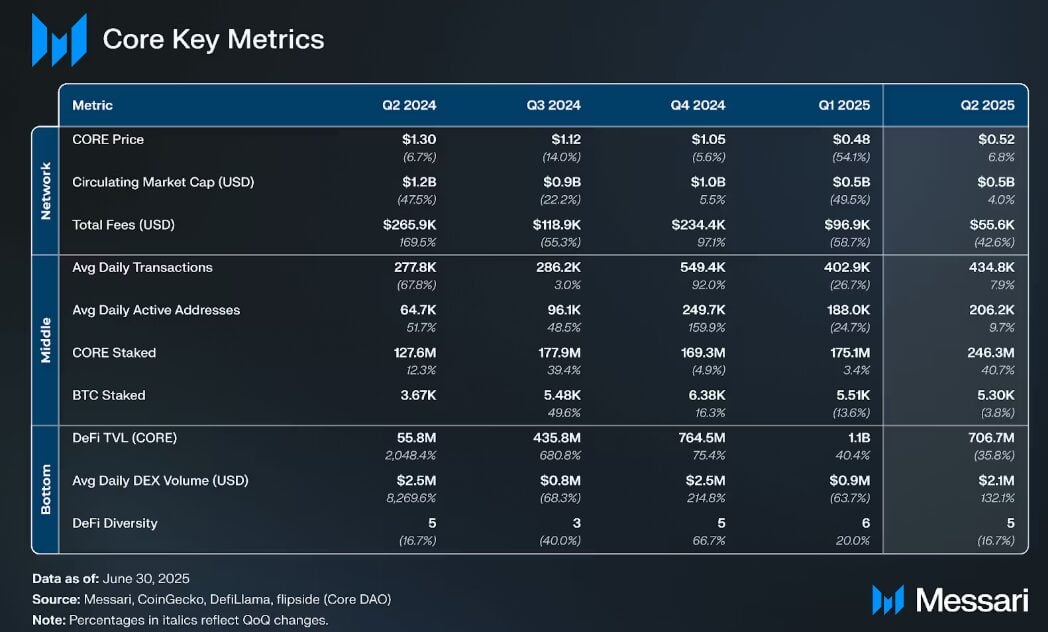Click the Metric column header
Viewport: 1048px width, 632px height.
[92, 105]
